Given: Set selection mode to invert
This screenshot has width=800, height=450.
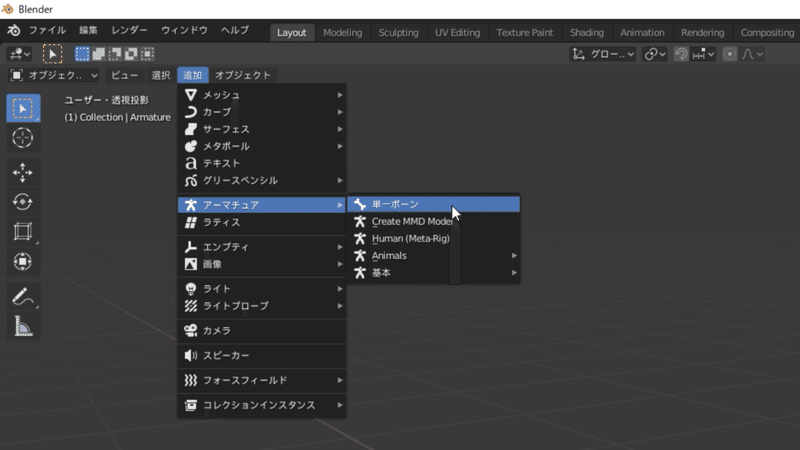Looking at the screenshot, I should click(131, 54).
